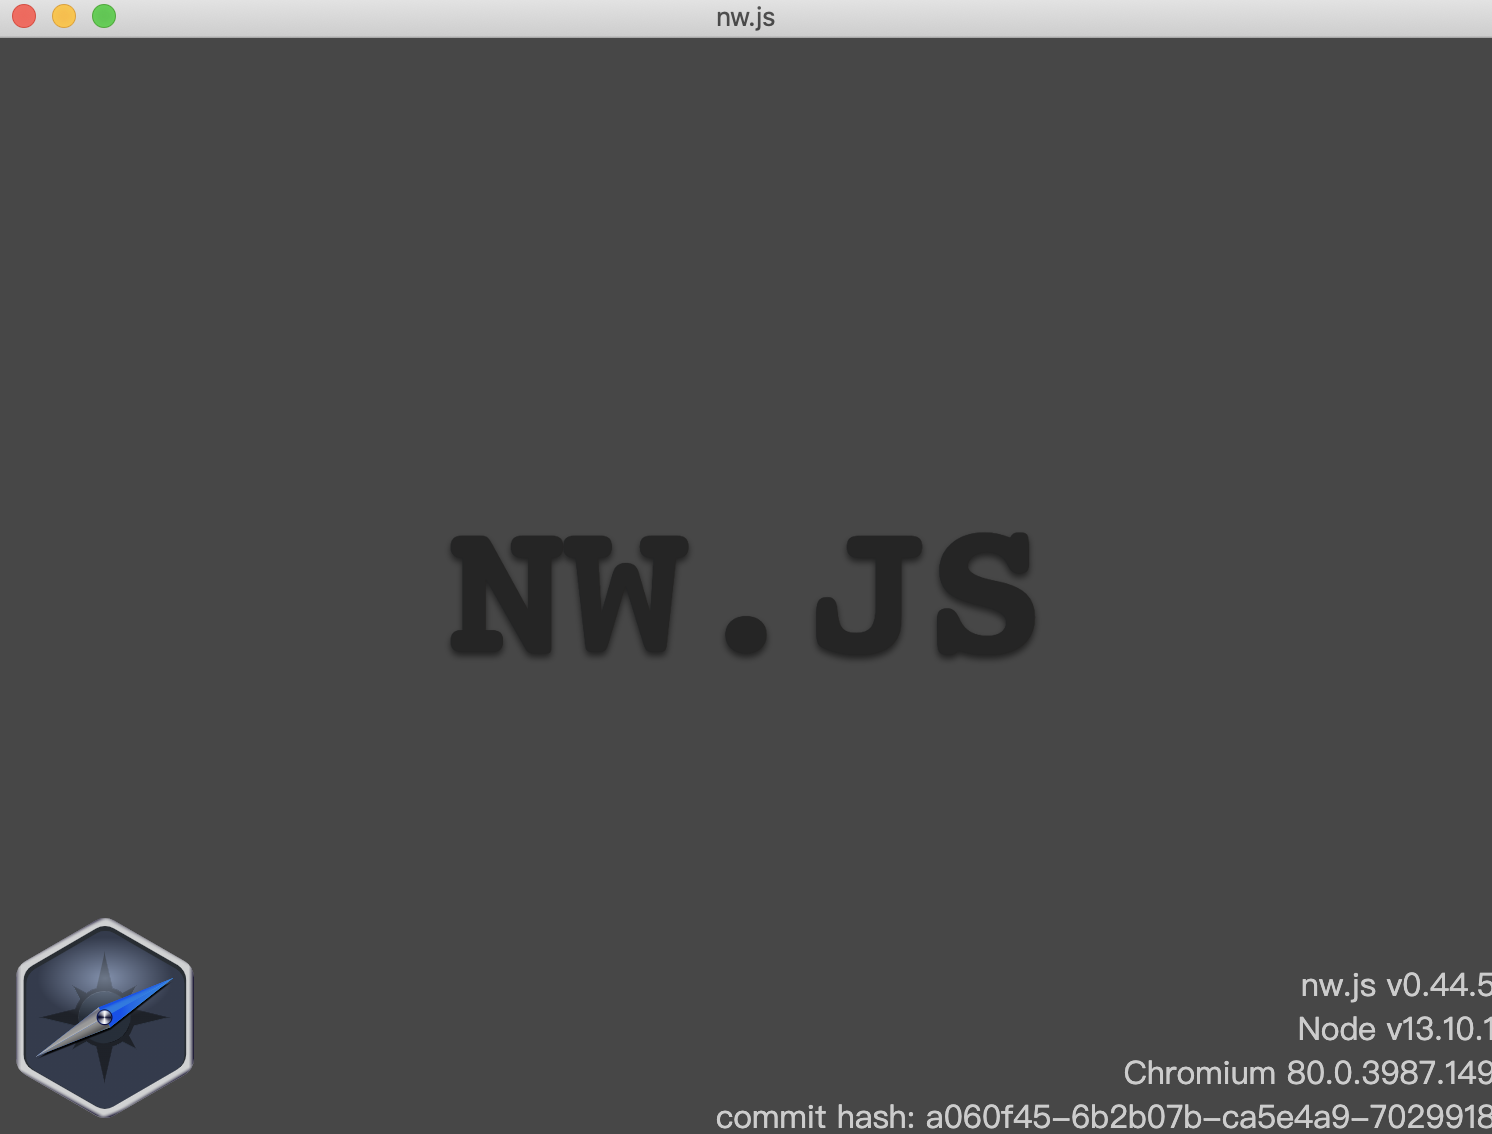Click the 'nw.js' window title text
This screenshot has width=1492, height=1134.
pos(746,17)
